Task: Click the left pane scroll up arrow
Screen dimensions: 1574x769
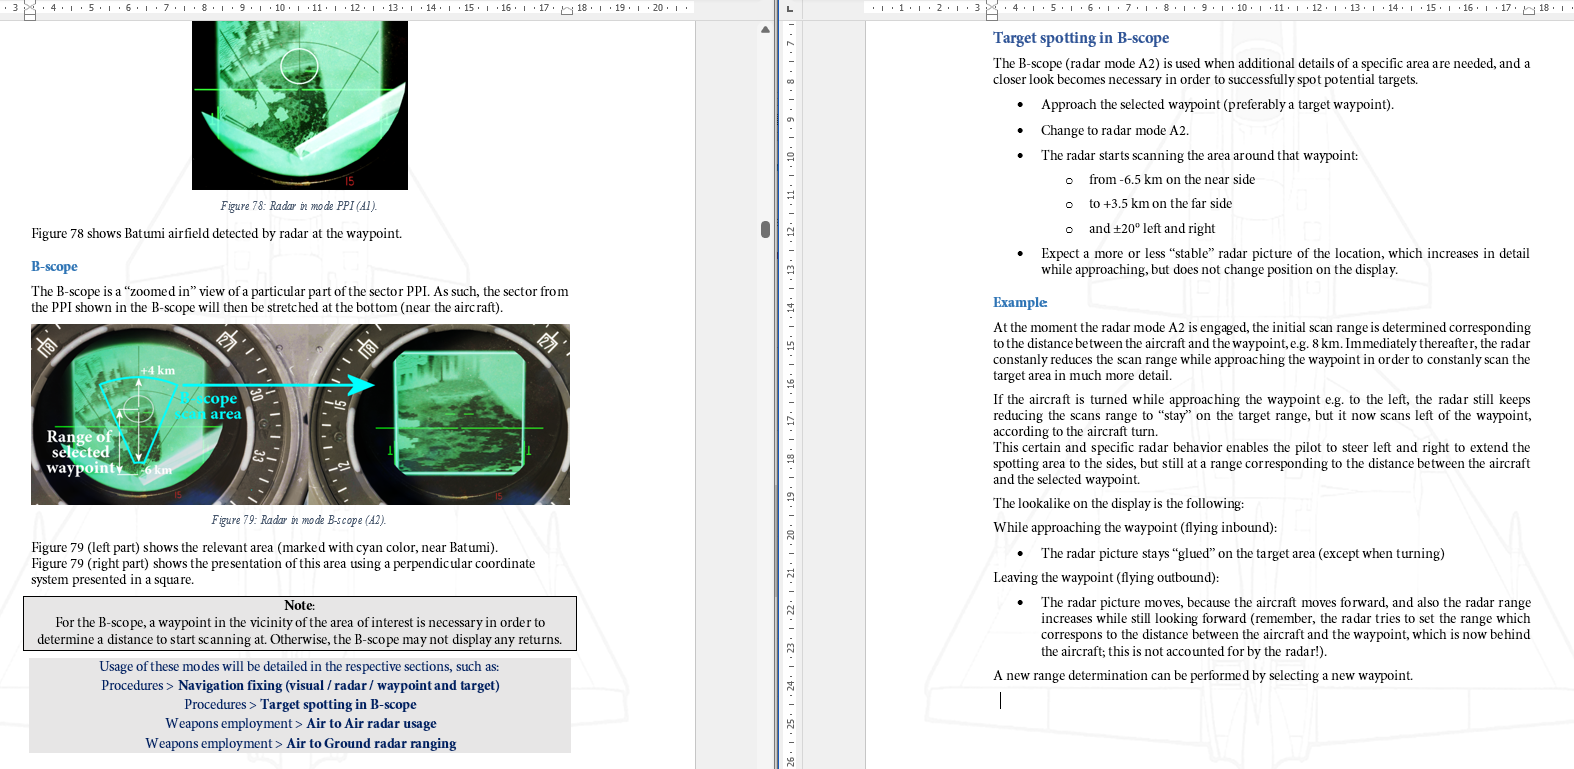Action: pos(765,29)
